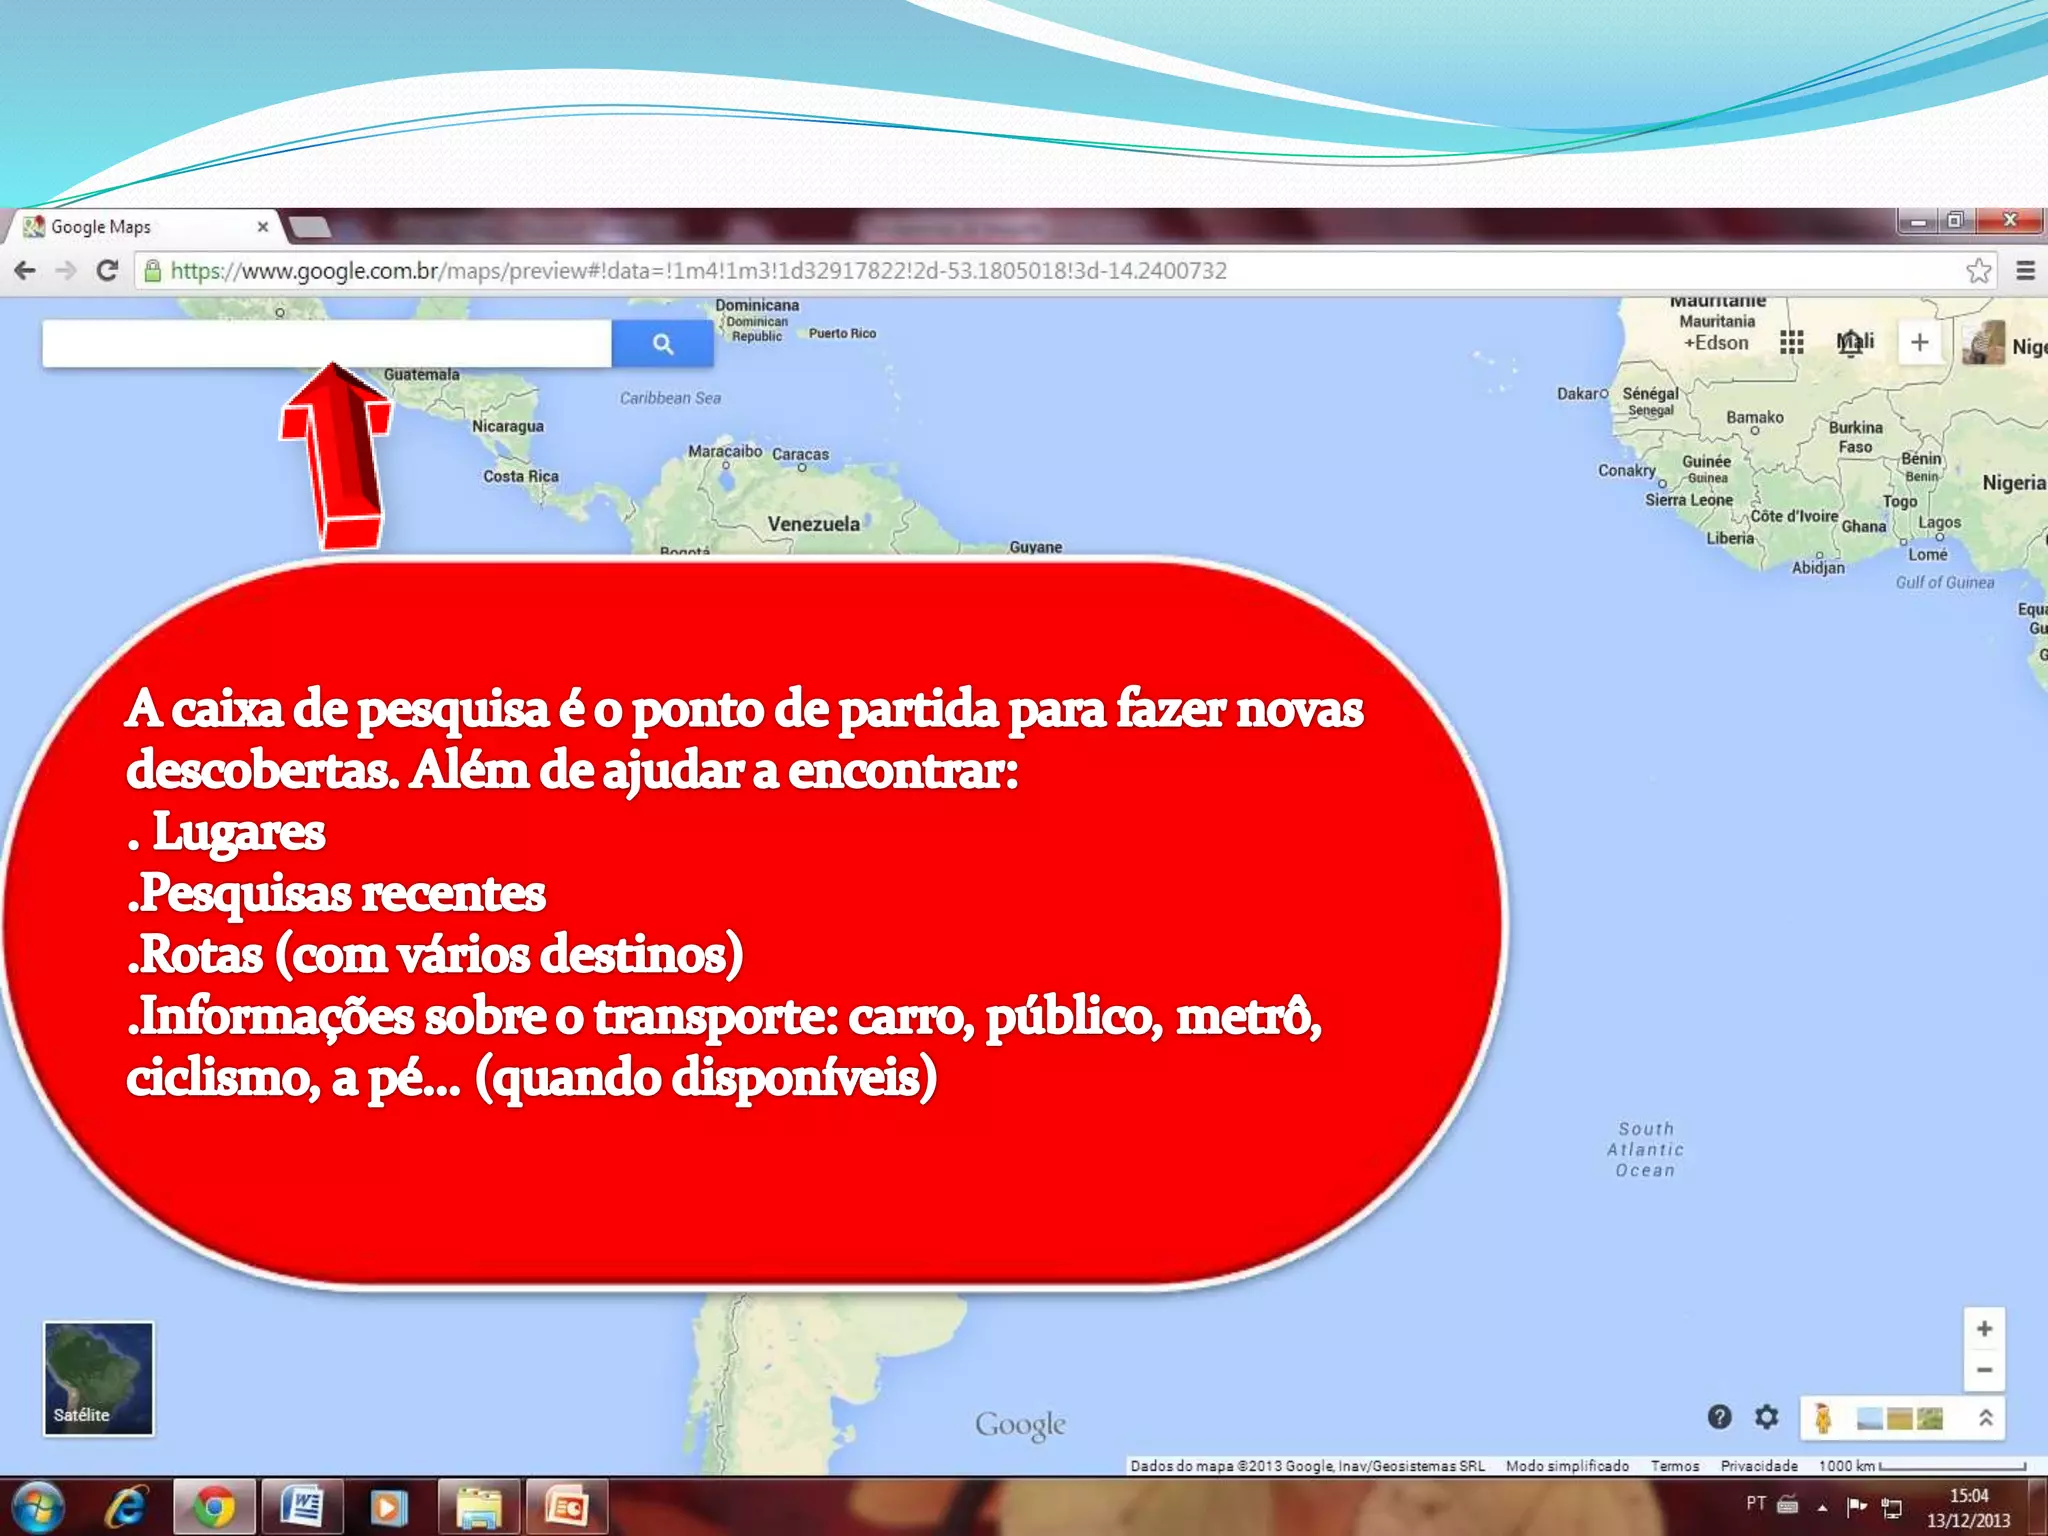Click the Google+ share plus button
The width and height of the screenshot is (2048, 1536).
pos(1919,343)
